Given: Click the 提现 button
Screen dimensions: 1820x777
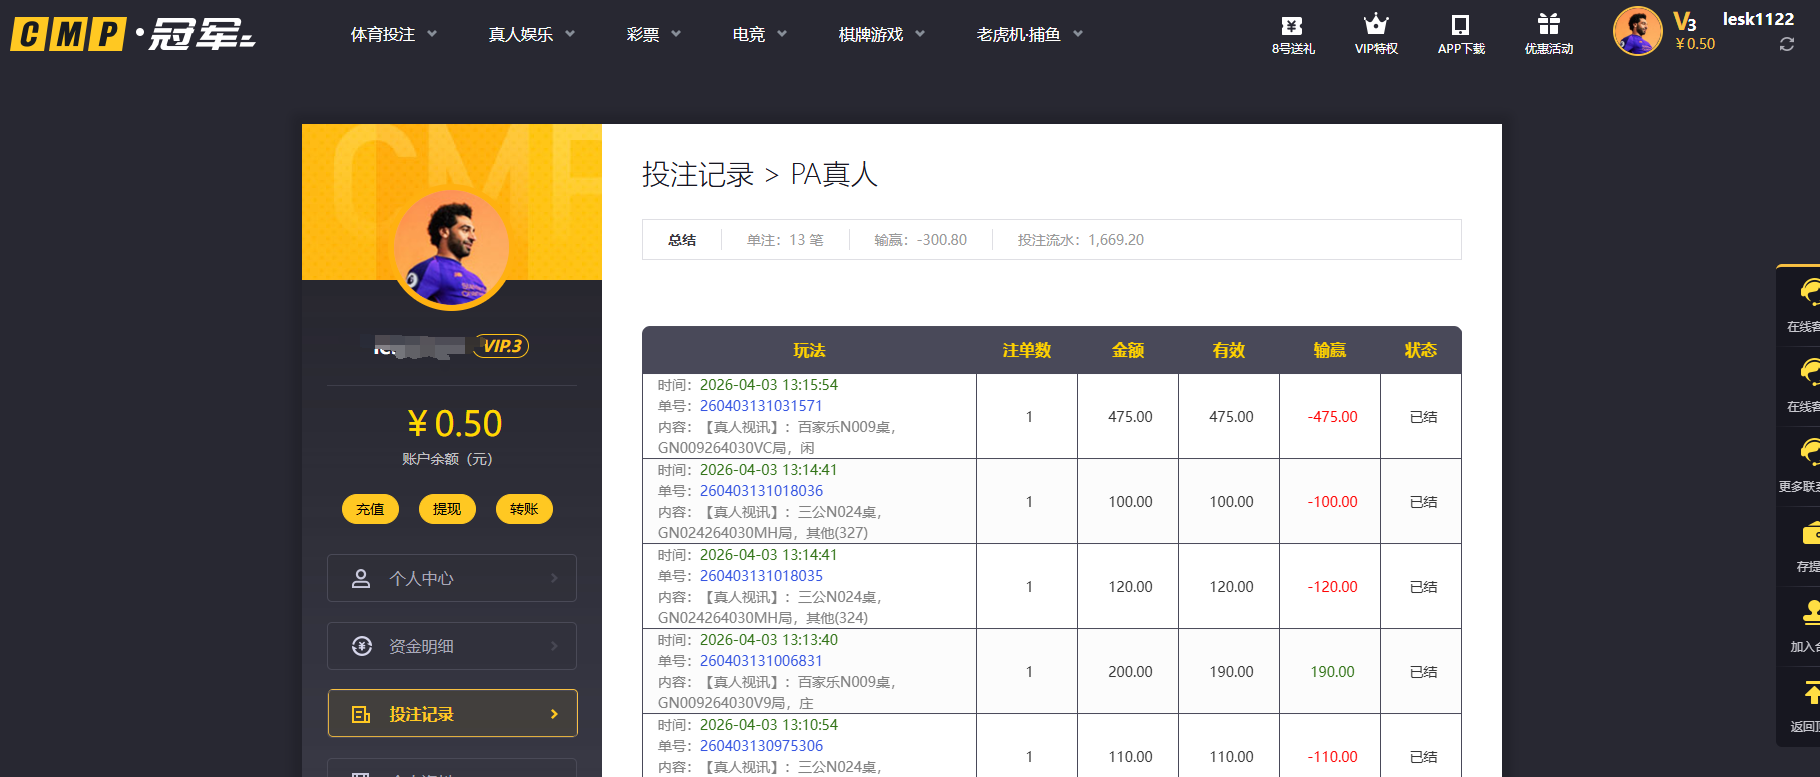Looking at the screenshot, I should point(447,509).
